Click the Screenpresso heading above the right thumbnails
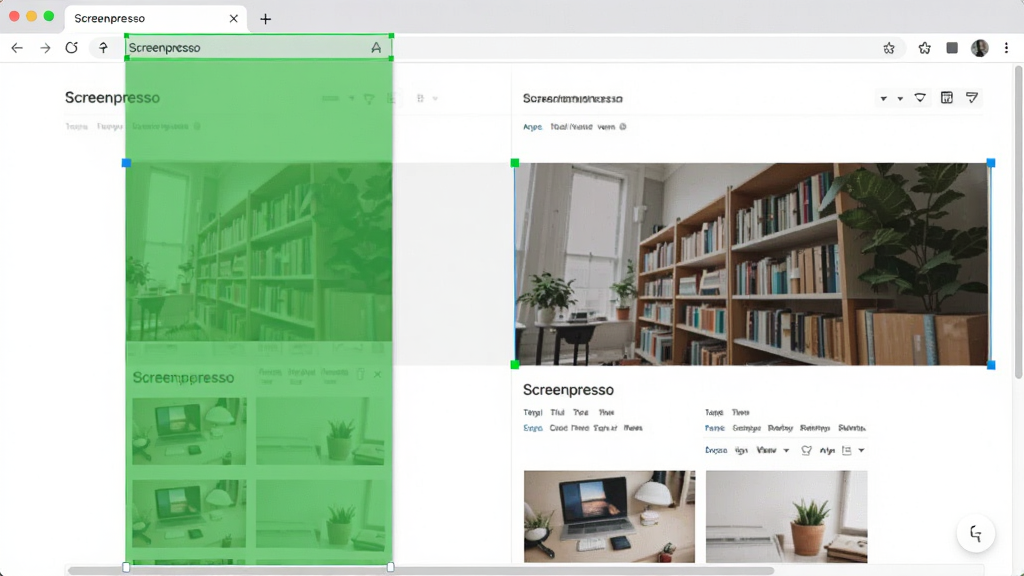1024x576 pixels. [x=568, y=390]
